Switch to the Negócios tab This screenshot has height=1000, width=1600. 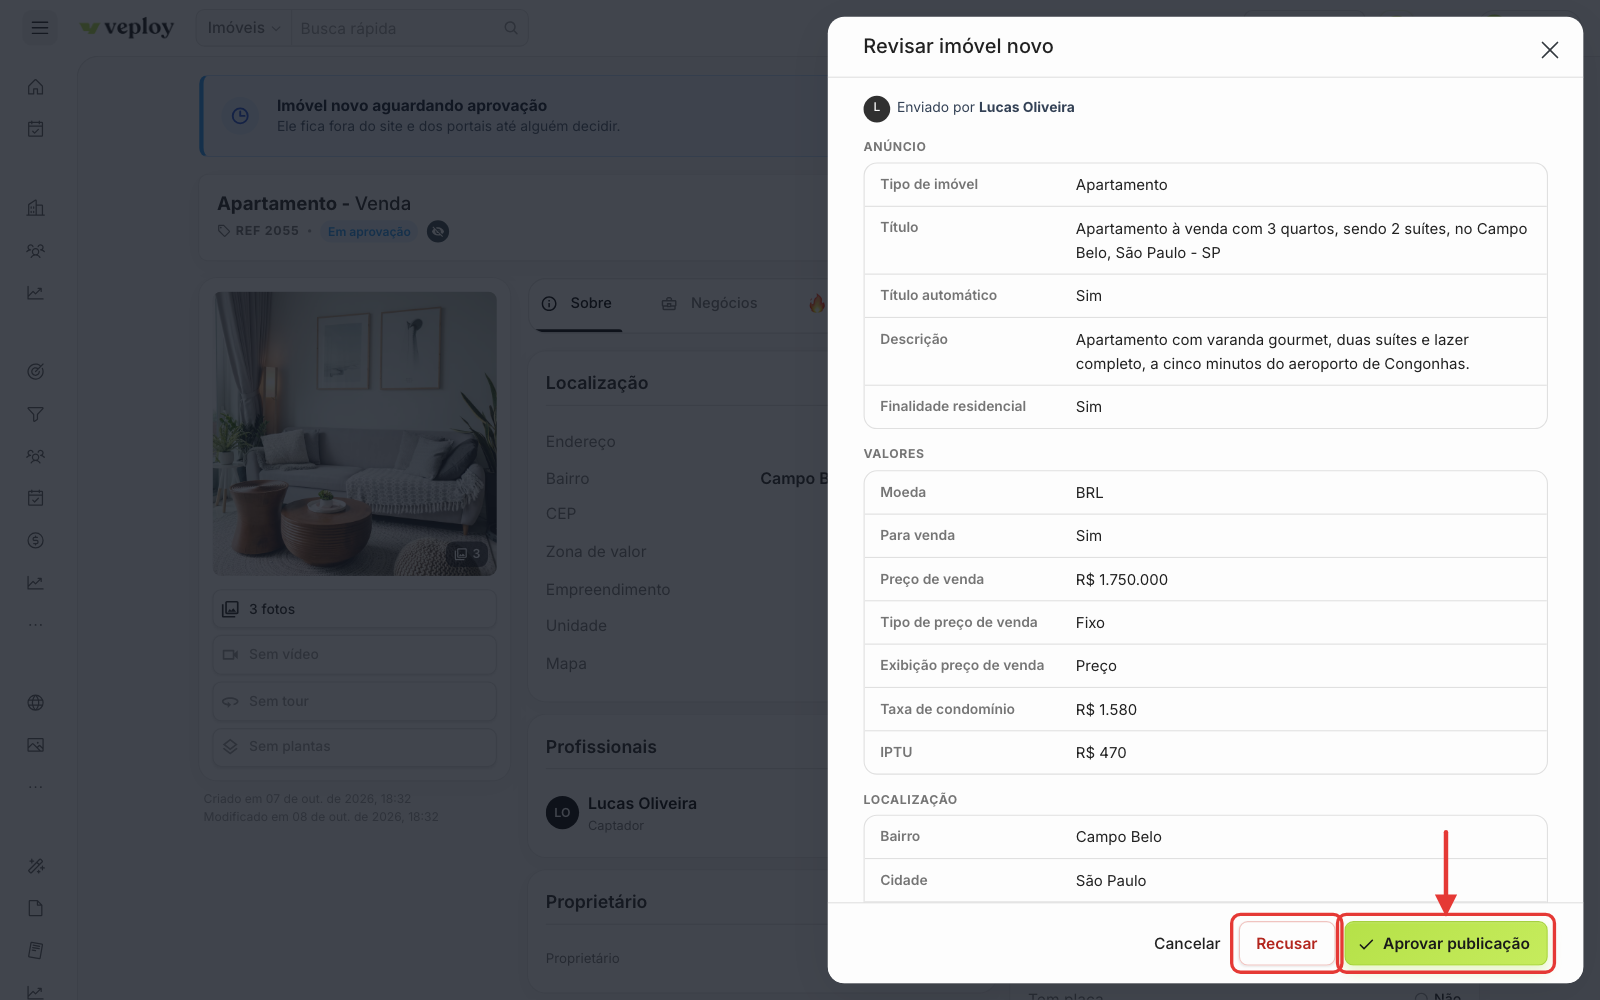[710, 303]
